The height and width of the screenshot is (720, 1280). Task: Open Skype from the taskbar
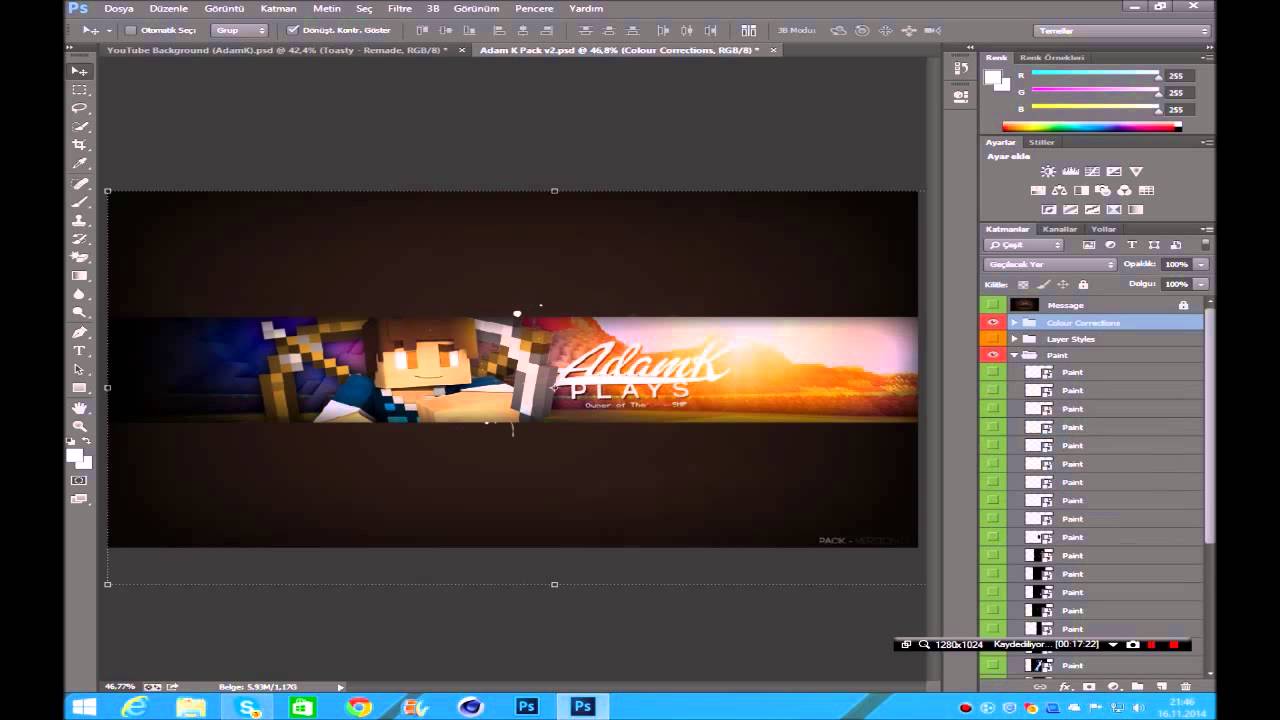[248, 707]
